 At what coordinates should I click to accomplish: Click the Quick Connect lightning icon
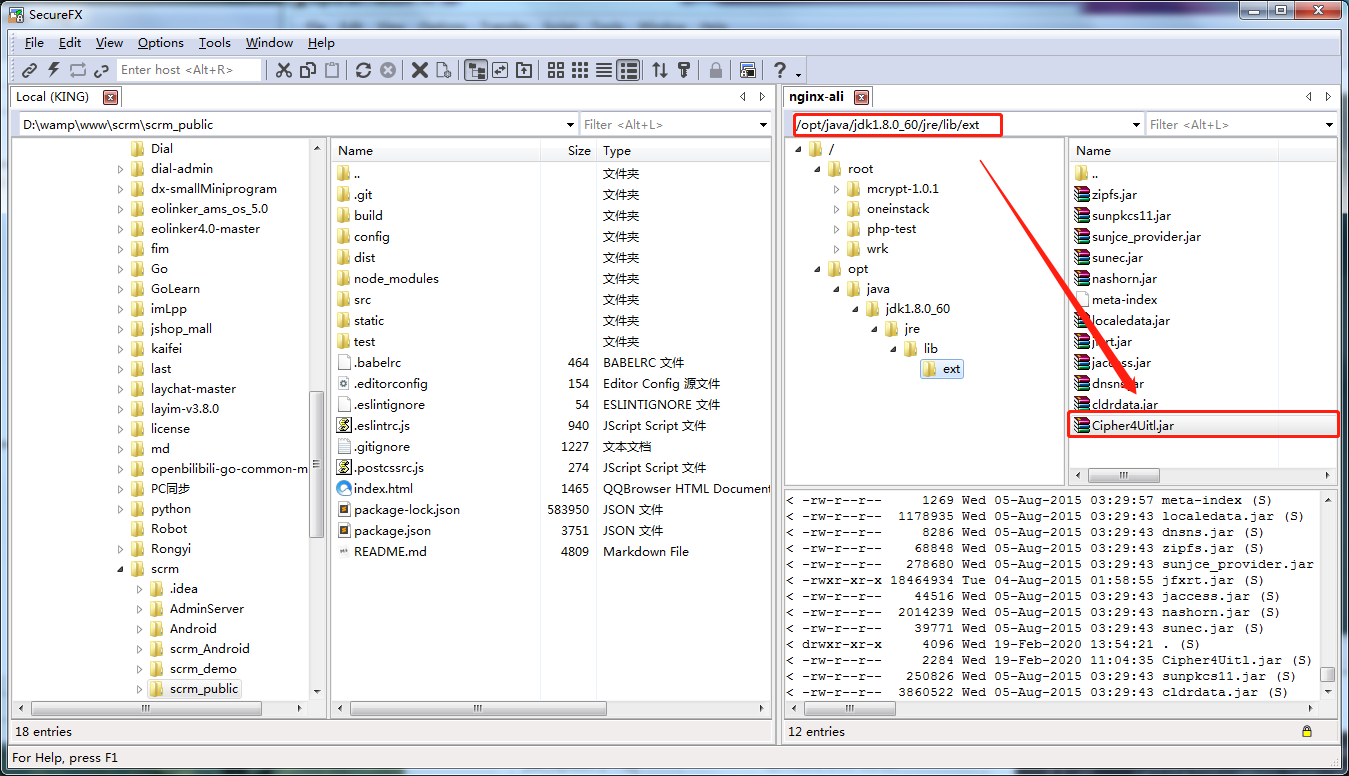[54, 70]
